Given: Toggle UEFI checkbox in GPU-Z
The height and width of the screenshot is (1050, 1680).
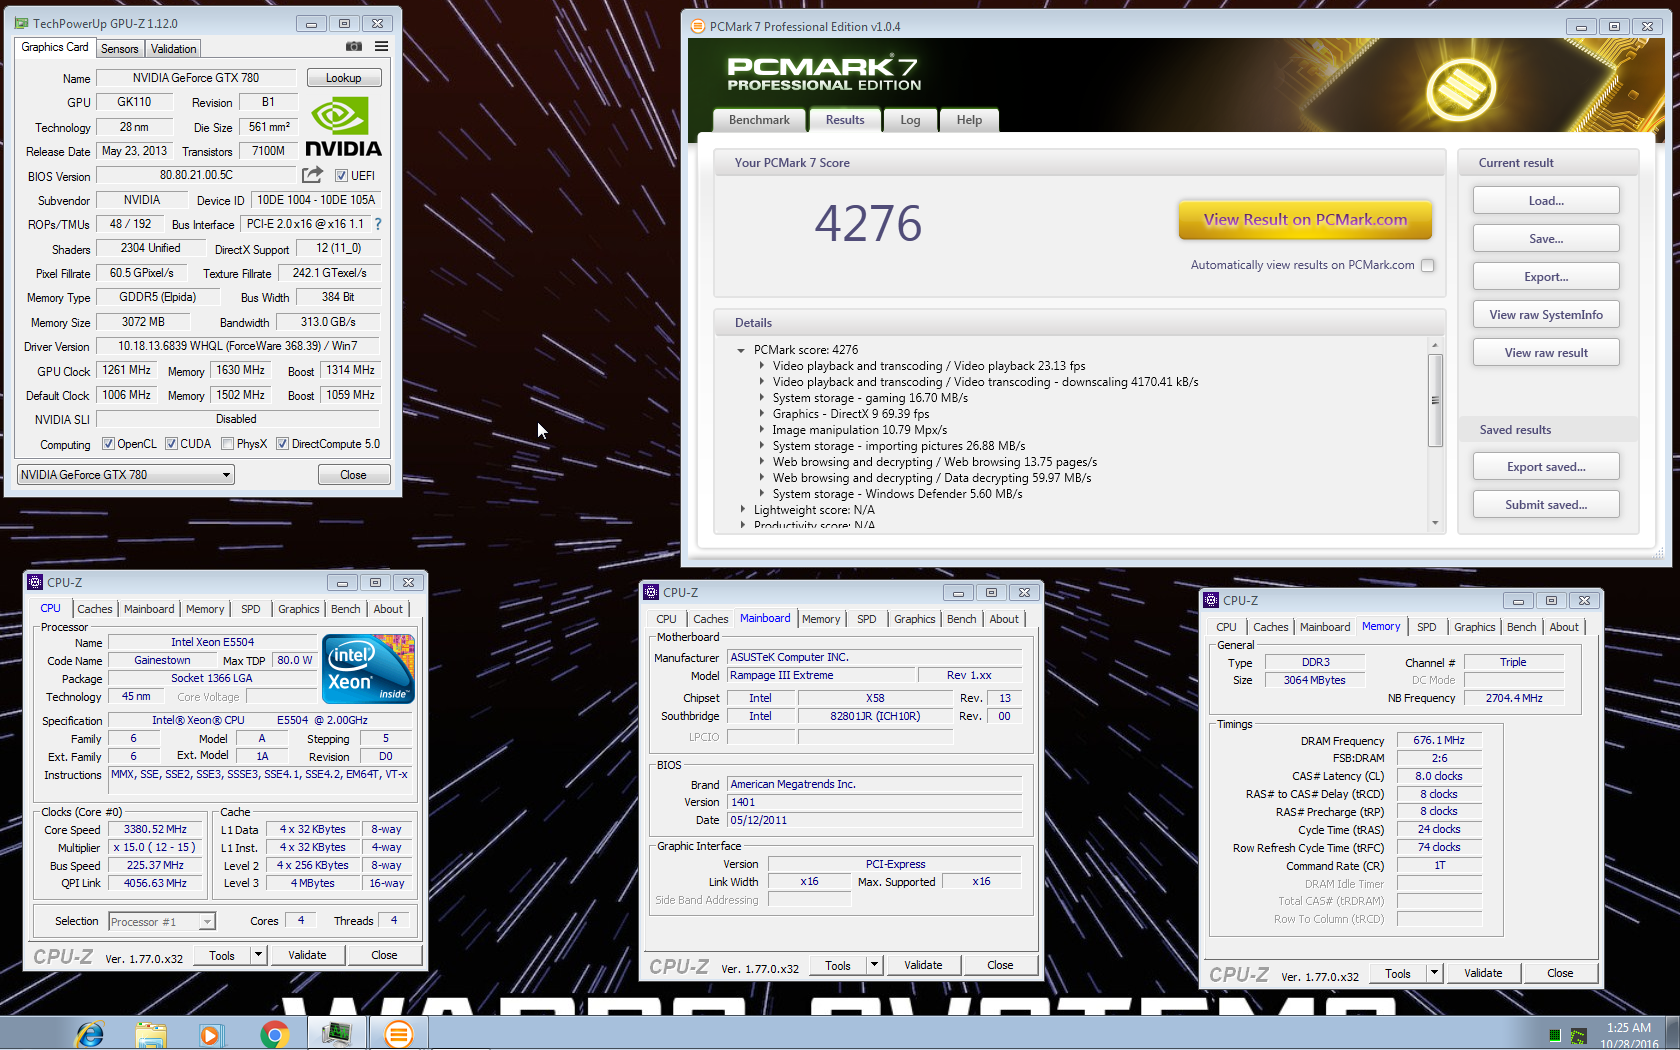Looking at the screenshot, I should coord(341,176).
